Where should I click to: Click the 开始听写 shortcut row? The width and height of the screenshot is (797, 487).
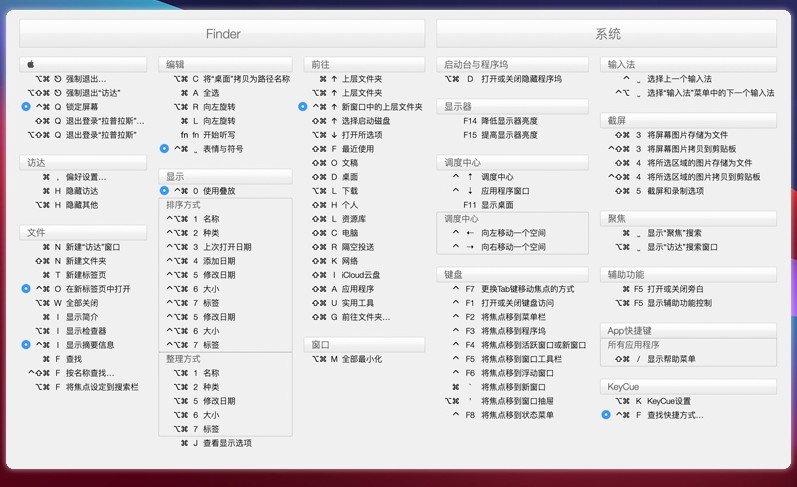(207, 135)
